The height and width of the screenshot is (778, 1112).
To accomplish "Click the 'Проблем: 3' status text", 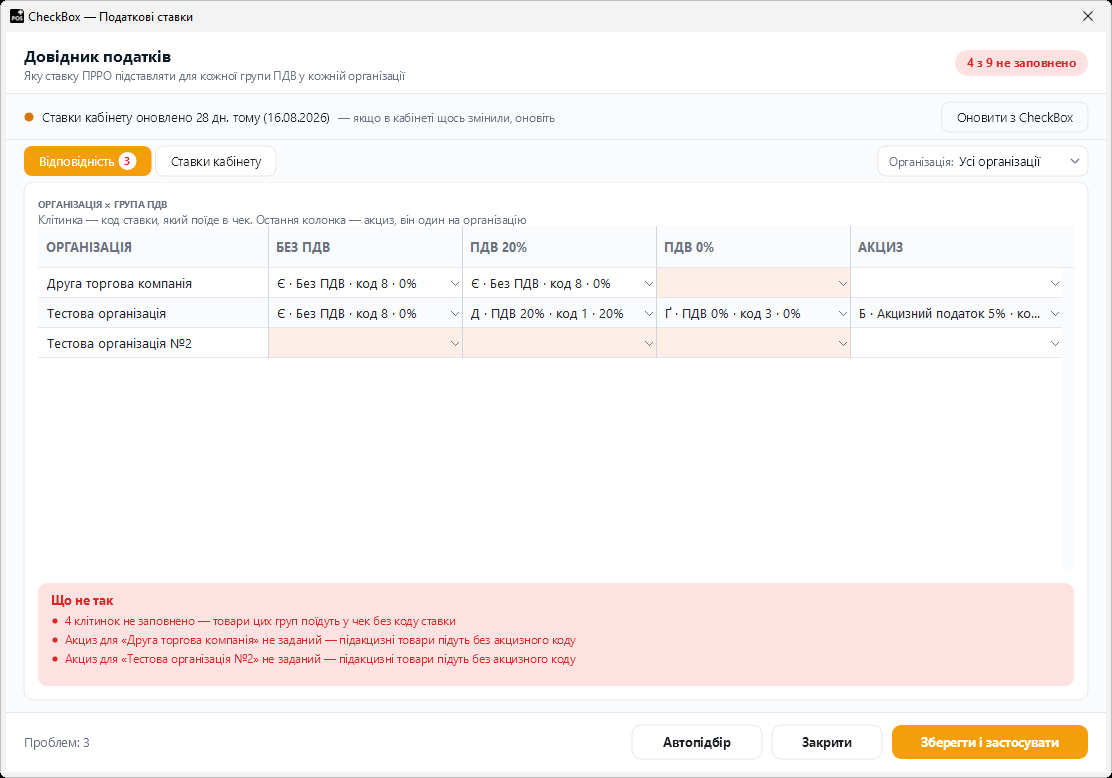I will click(57, 743).
